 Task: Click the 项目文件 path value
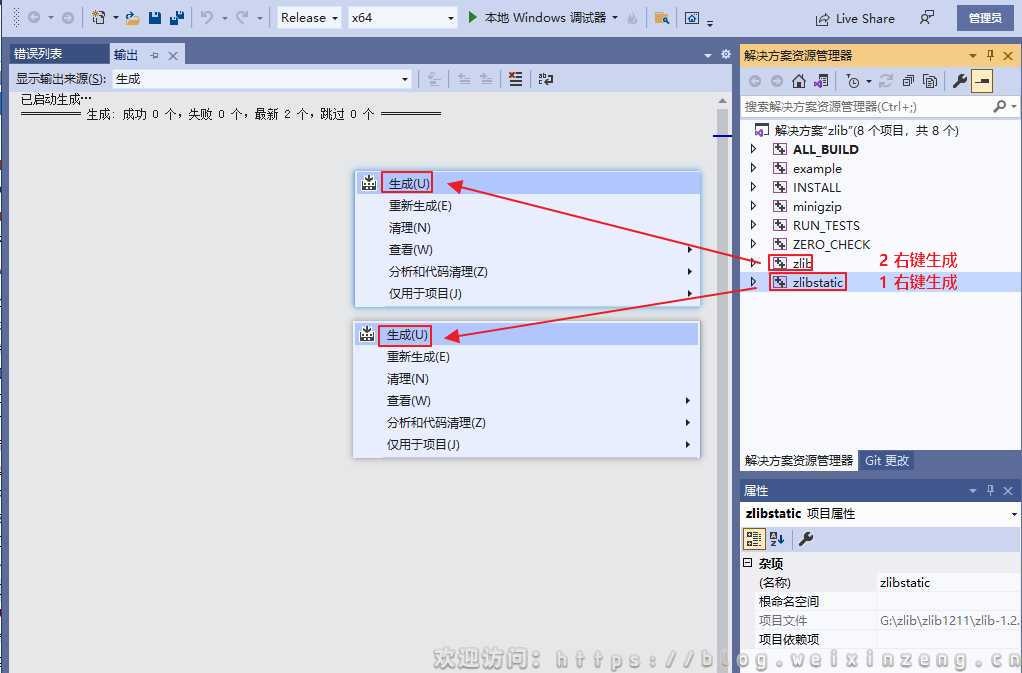coord(950,620)
